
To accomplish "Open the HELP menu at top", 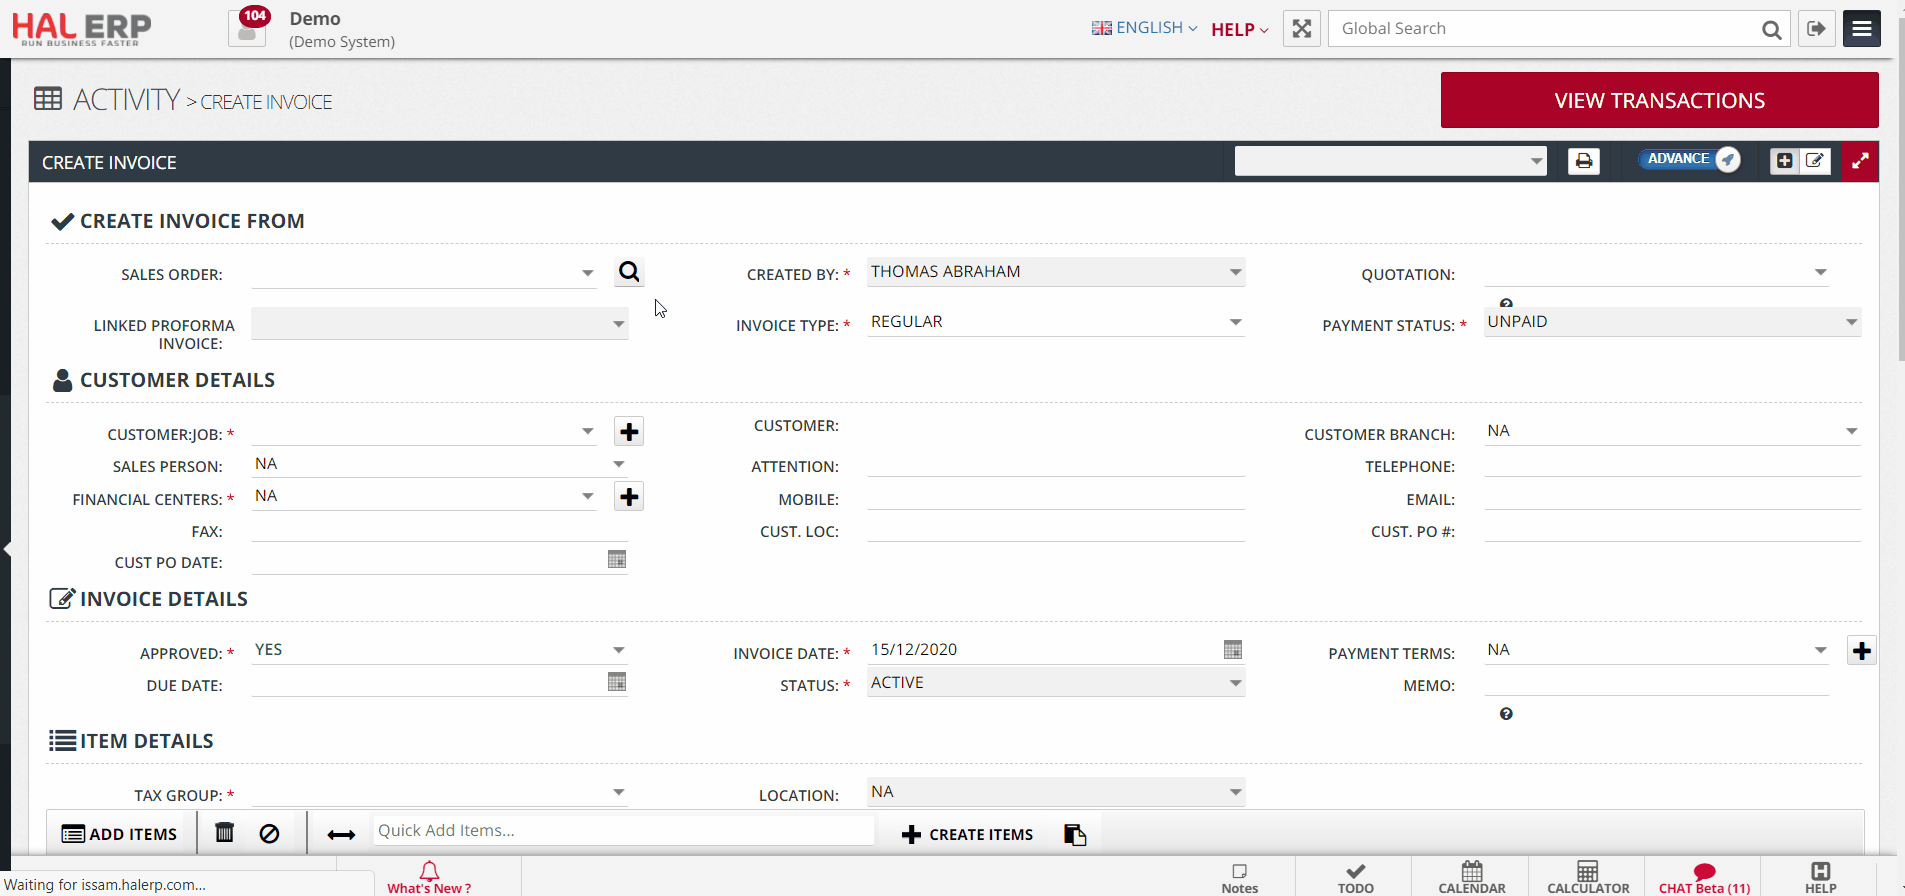I will pos(1239,30).
